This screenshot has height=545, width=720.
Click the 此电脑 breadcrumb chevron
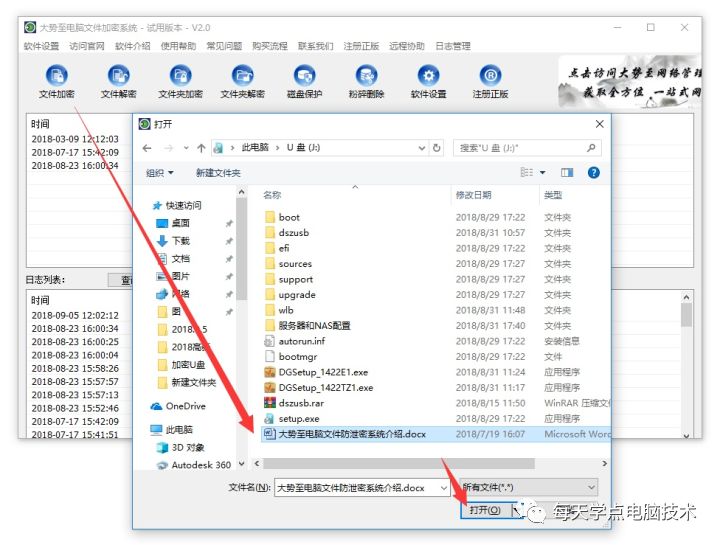coord(278,148)
